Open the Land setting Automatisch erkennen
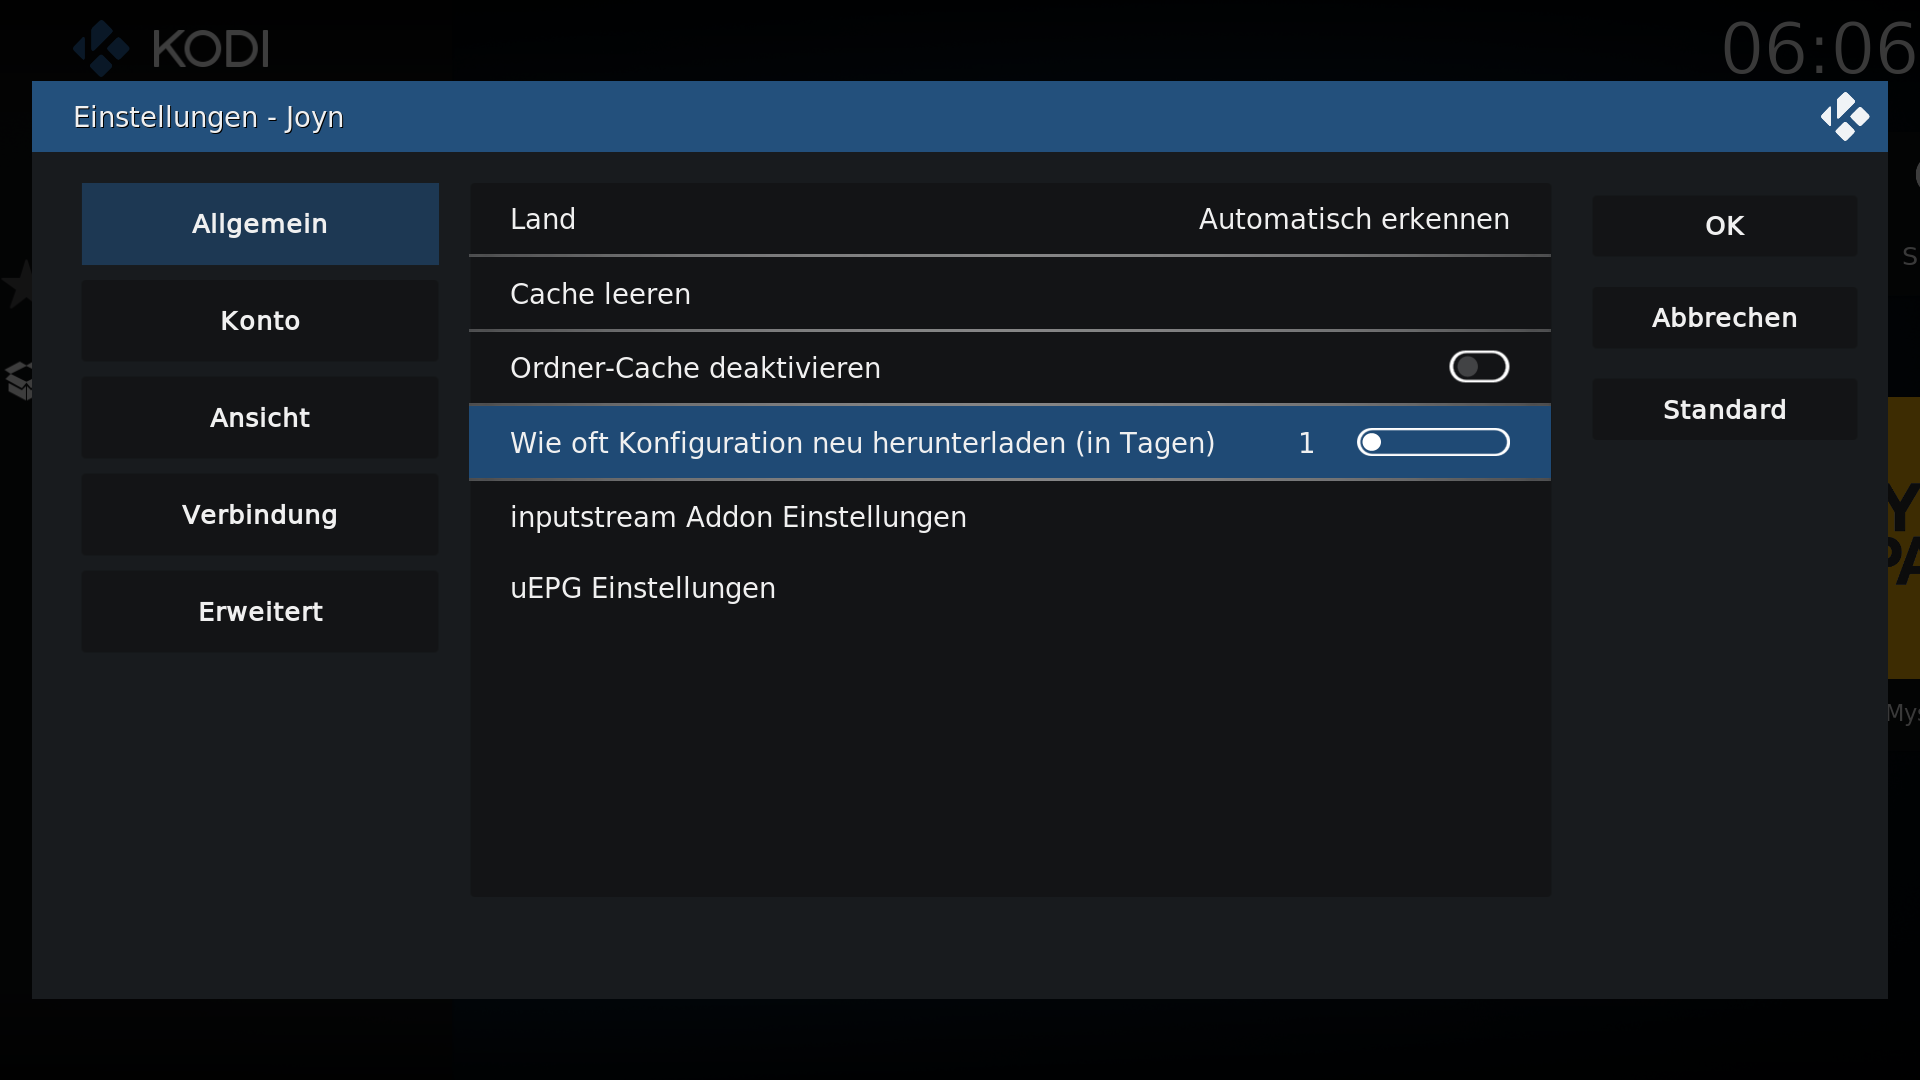Screen dimensions: 1920x1080 pos(1010,219)
